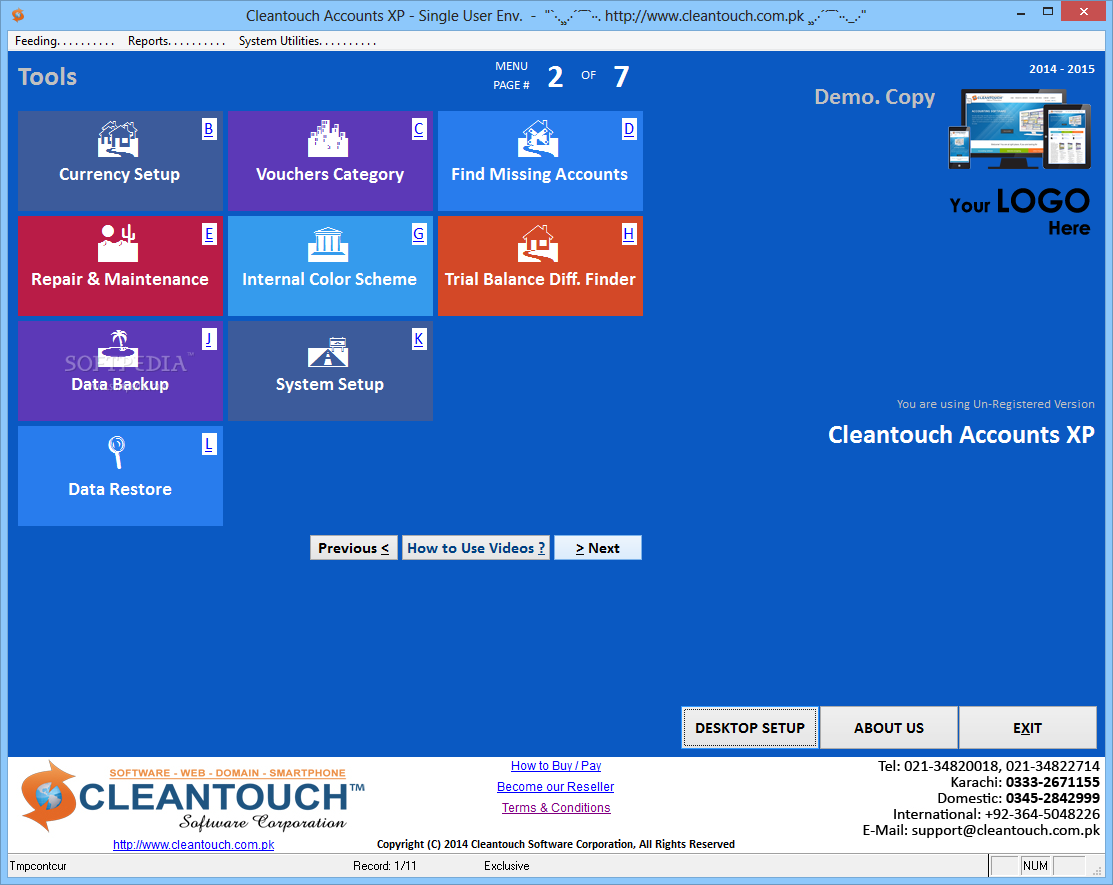Click the H shortcut on Trial Balance Diff. Finder
The image size is (1113, 885).
coord(629,234)
